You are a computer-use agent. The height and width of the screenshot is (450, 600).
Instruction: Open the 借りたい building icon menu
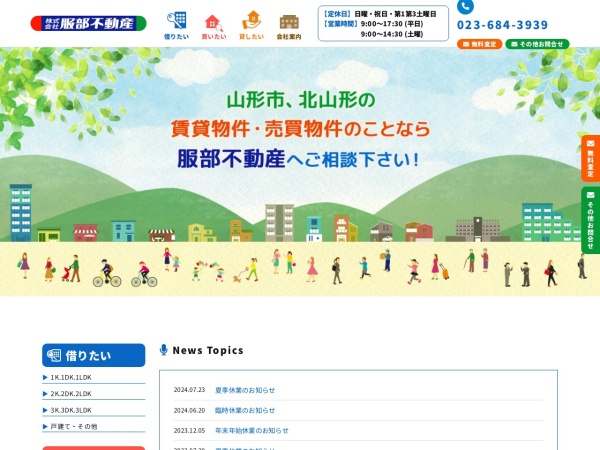176,26
